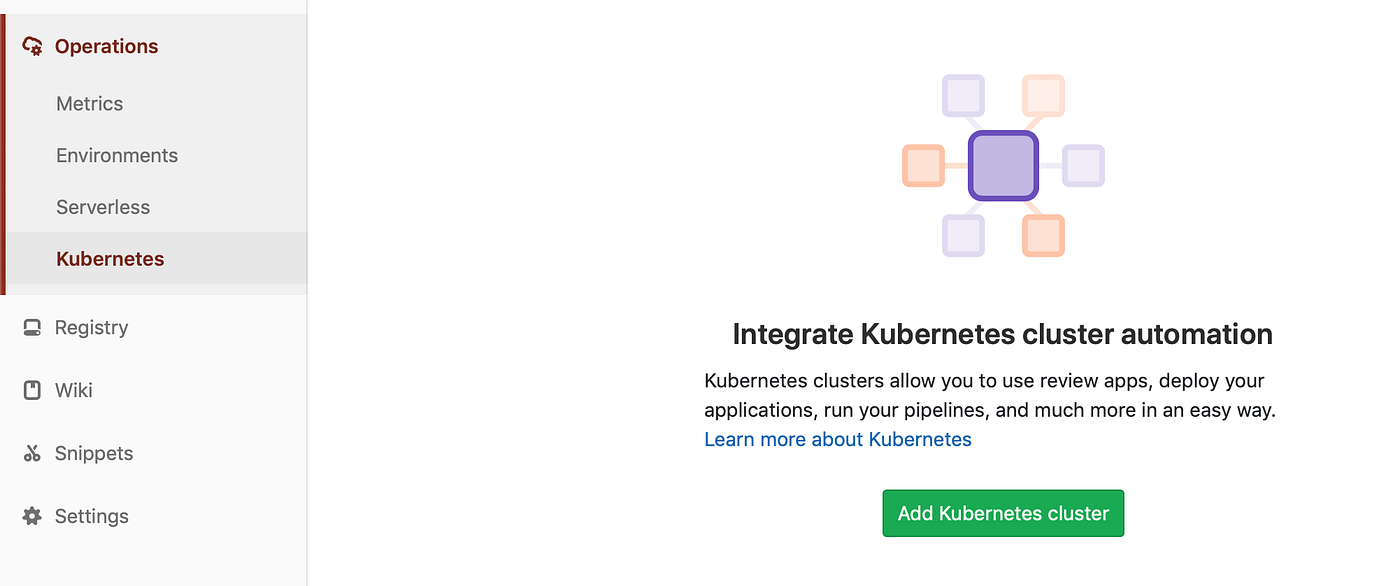Screen dimensions: 1400x586
Task: Open the Registry section
Action: click(93, 327)
